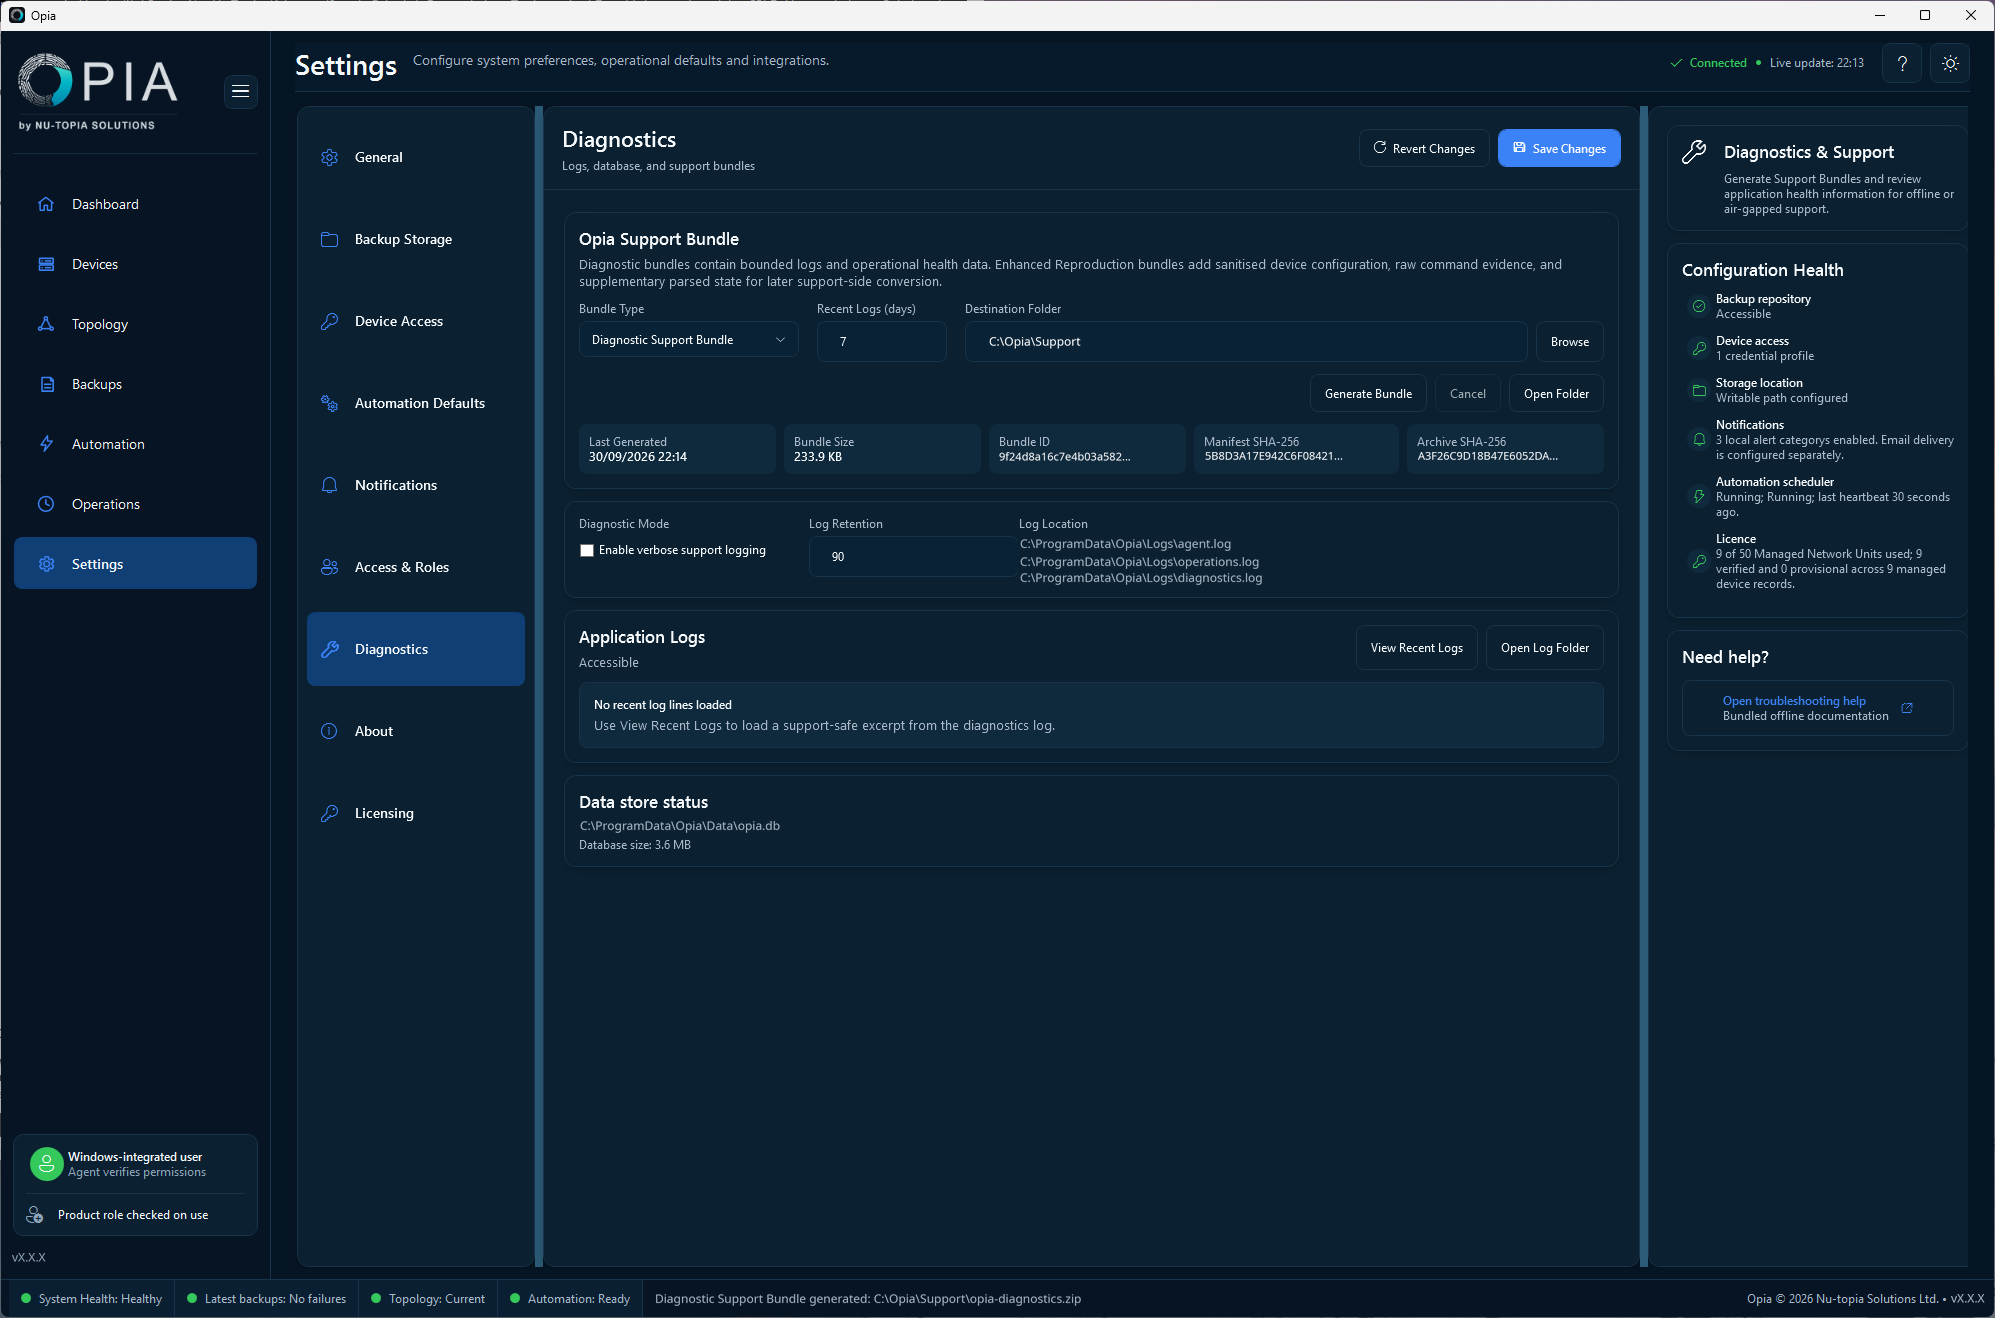This screenshot has width=1995, height=1318.
Task: Click the Topology network icon
Action: (46, 324)
